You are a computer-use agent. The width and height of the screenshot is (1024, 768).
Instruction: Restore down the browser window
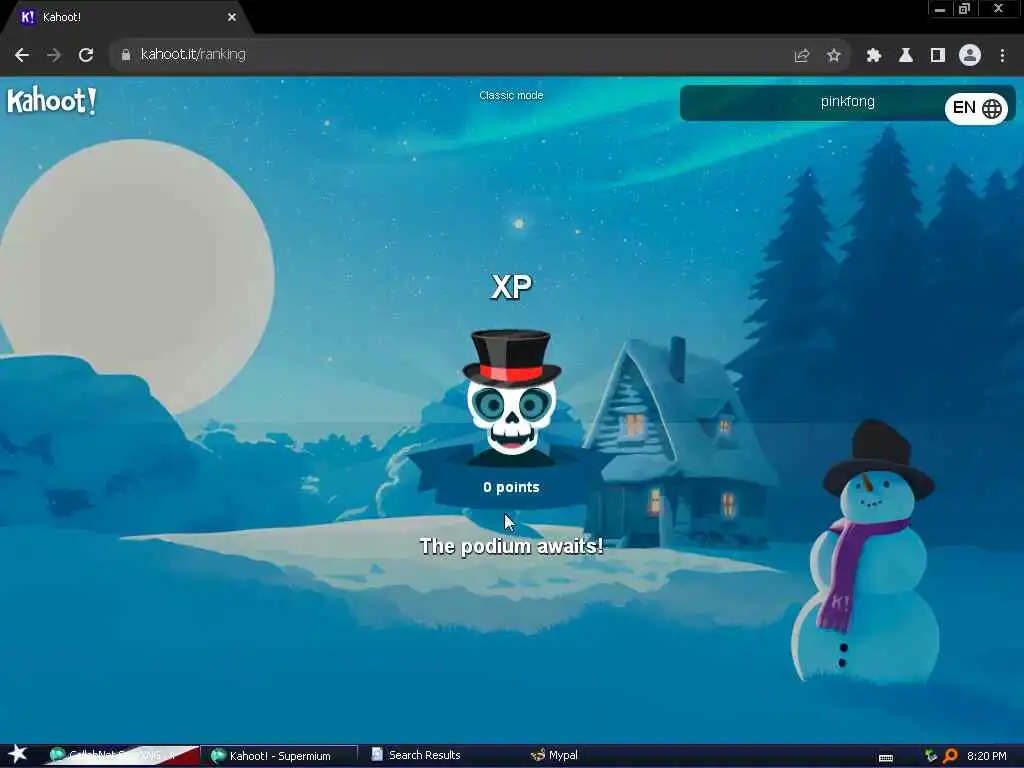pos(964,9)
